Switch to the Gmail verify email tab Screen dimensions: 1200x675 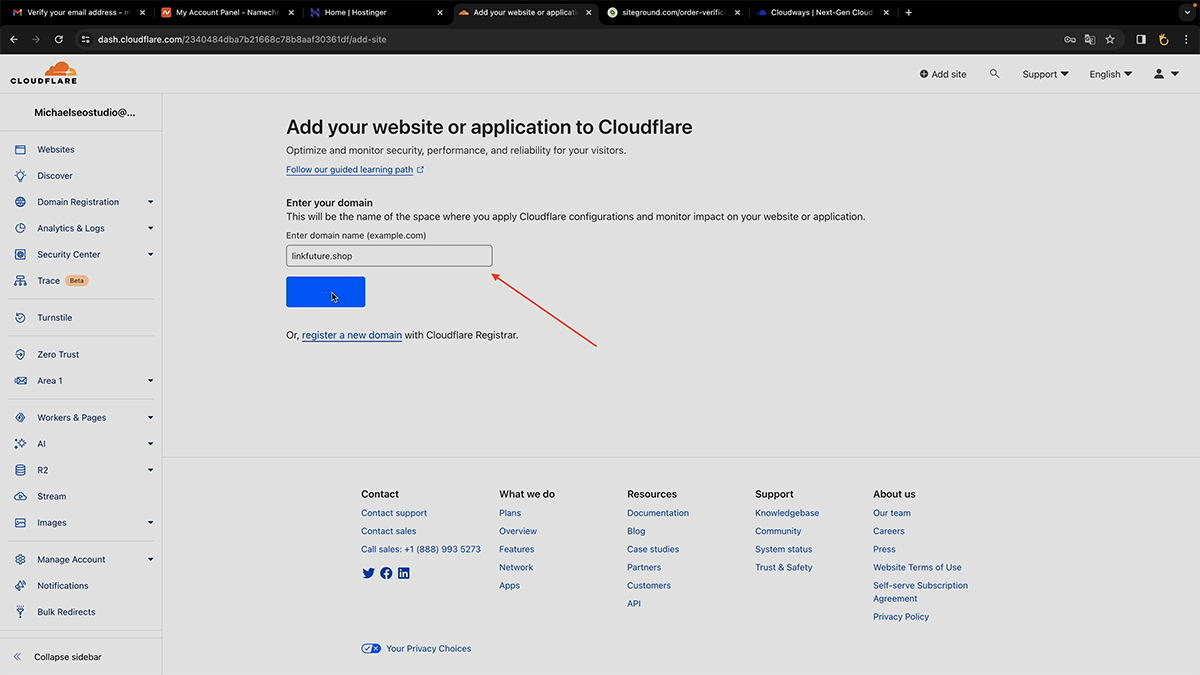click(77, 12)
